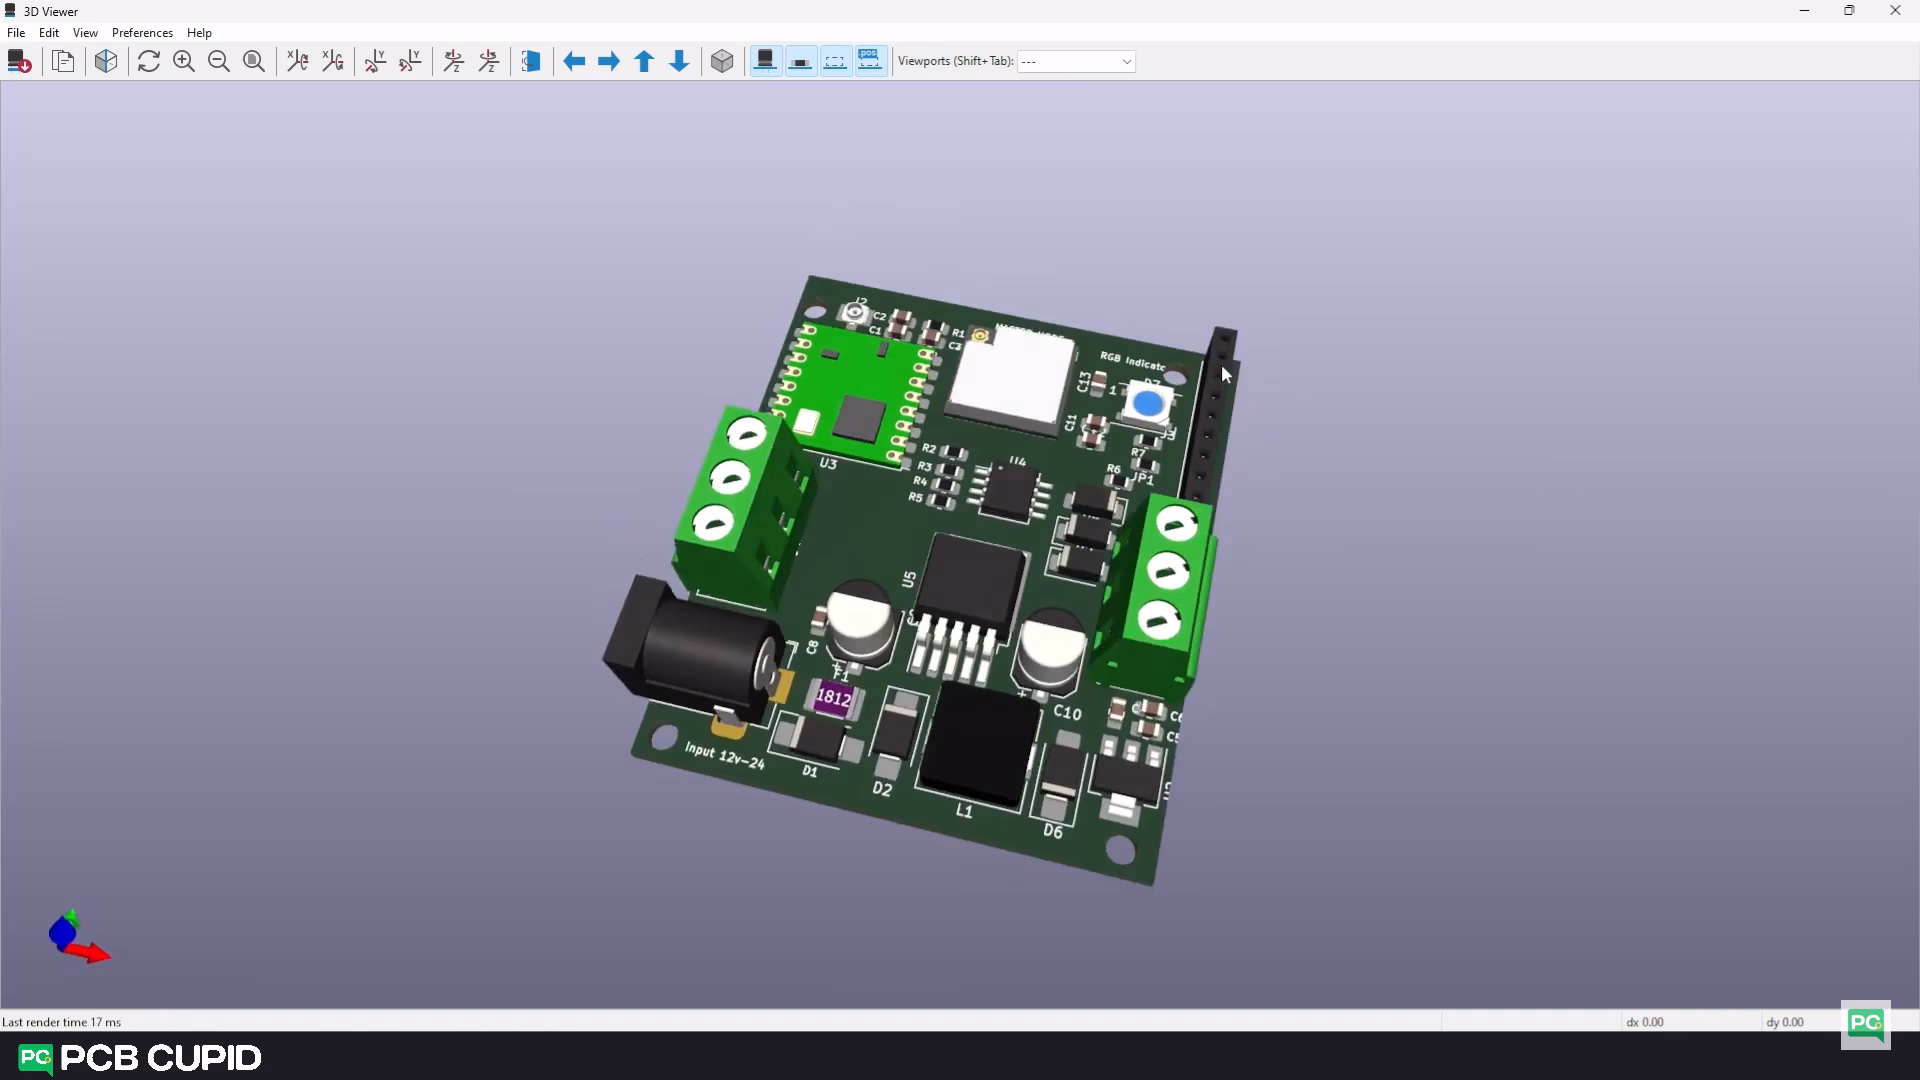
Task: Toggle through-hole 3D models display
Action: pos(766,62)
